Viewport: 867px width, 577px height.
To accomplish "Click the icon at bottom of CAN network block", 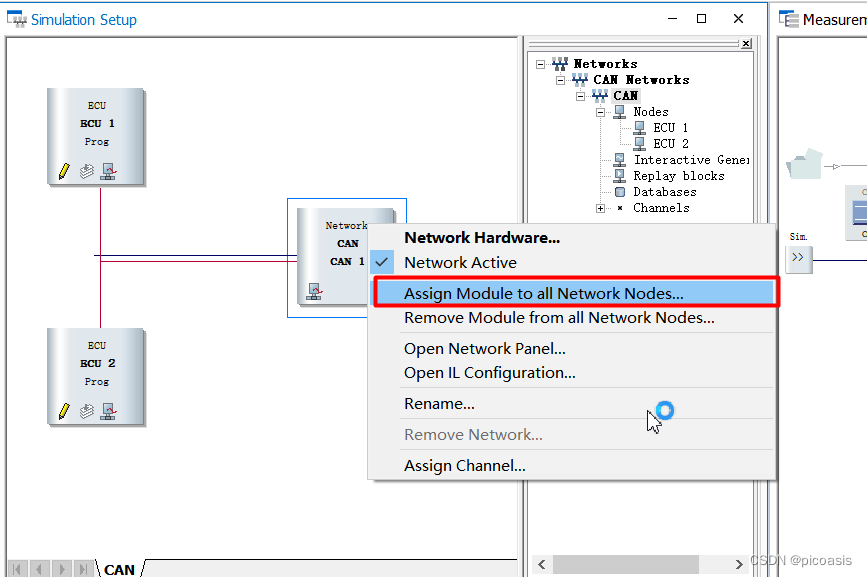I will coord(314,291).
